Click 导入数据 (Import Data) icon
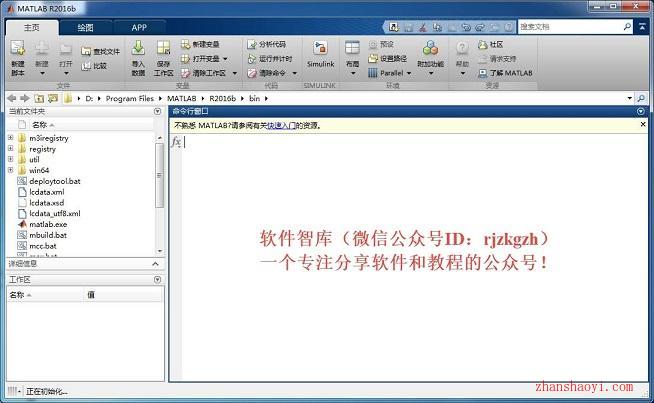This screenshot has width=654, height=403. [x=138, y=48]
